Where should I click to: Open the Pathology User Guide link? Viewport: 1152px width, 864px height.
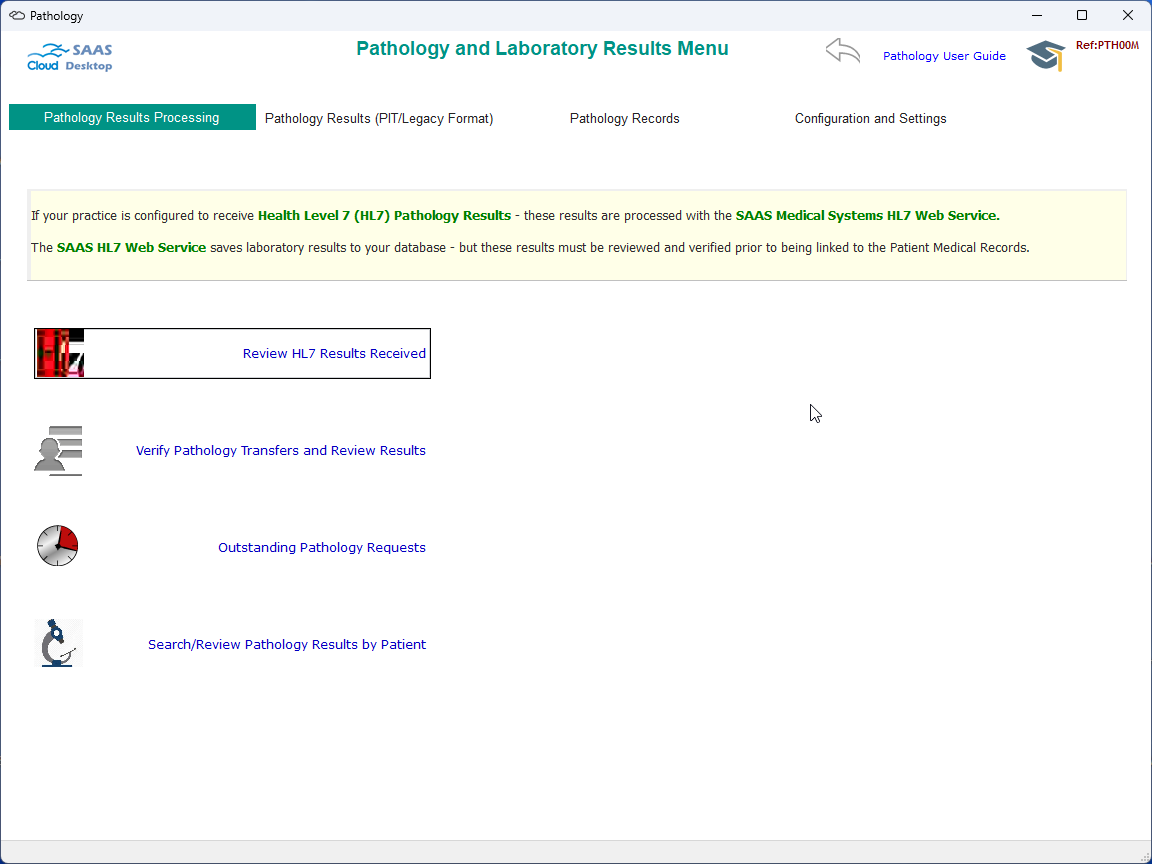pos(944,56)
